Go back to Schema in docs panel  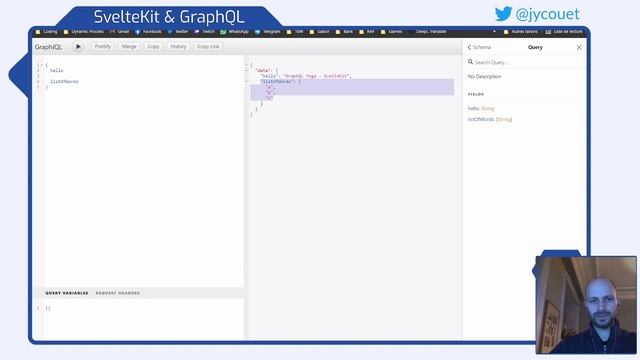tap(479, 47)
